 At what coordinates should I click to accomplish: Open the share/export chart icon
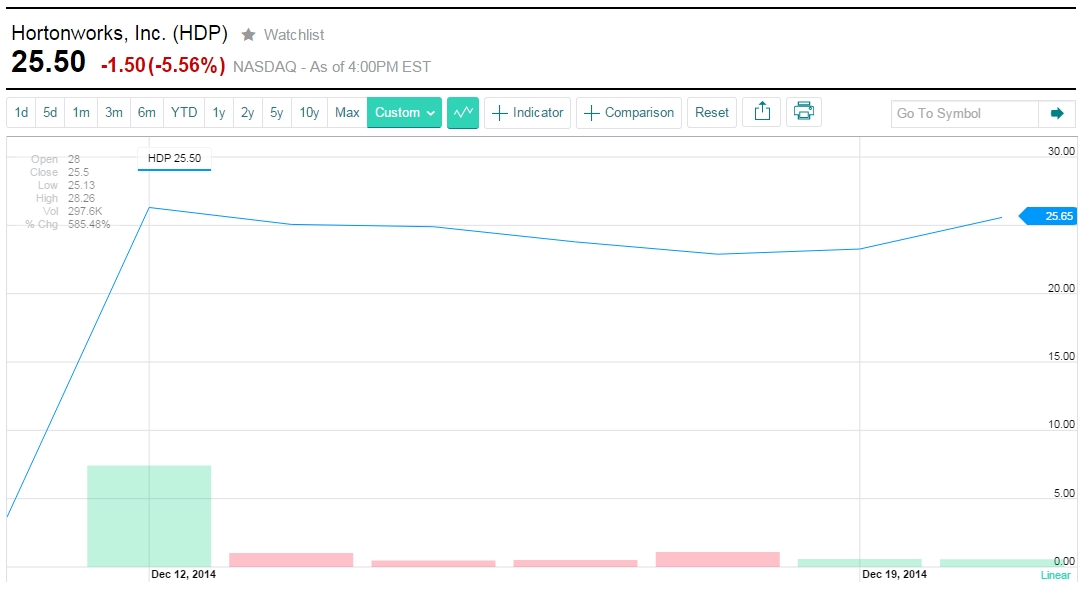tap(762, 112)
